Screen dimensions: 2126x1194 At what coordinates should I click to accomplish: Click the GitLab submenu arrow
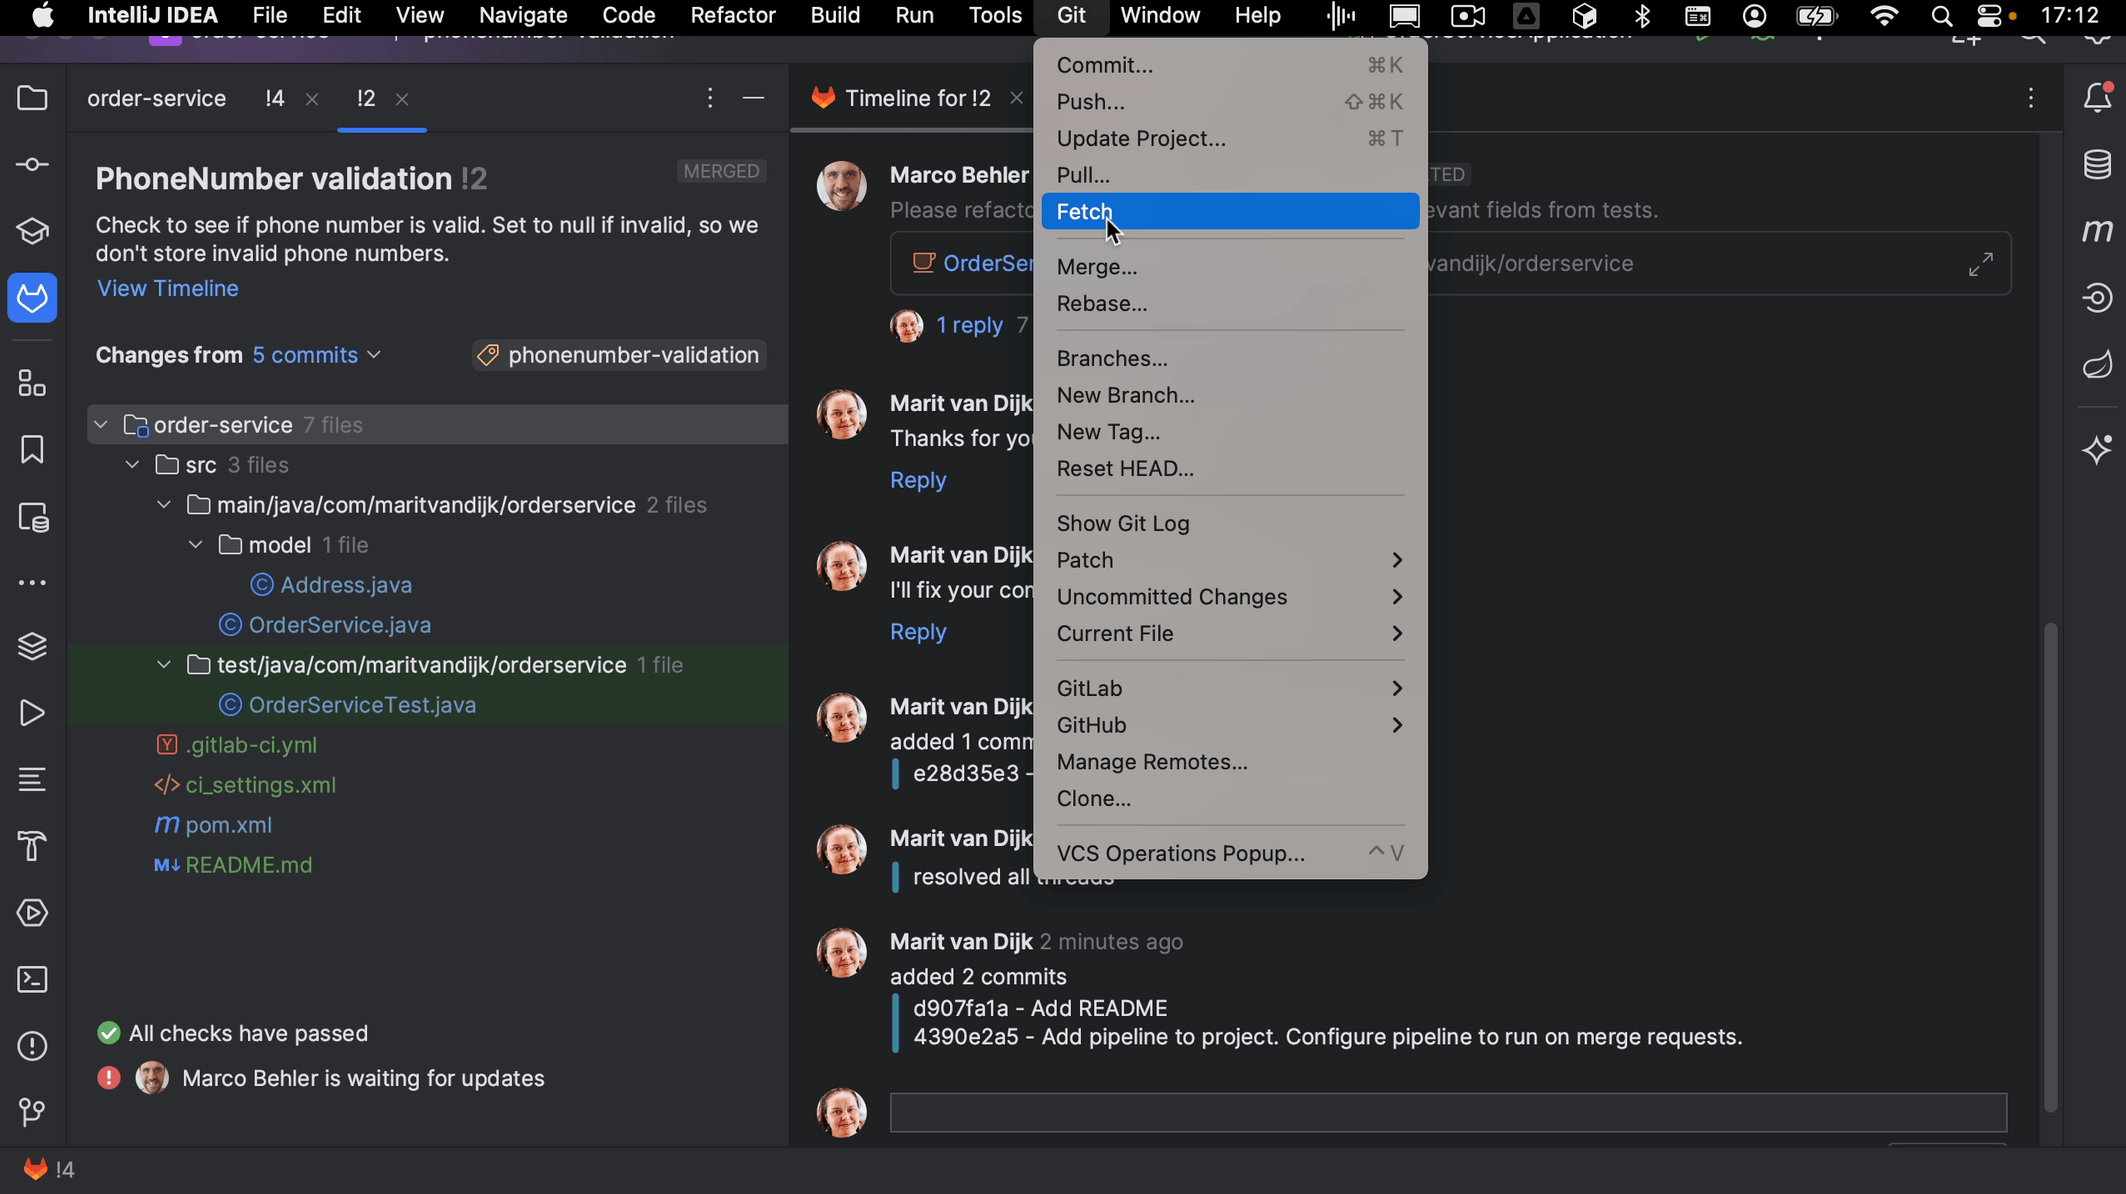1396,686
